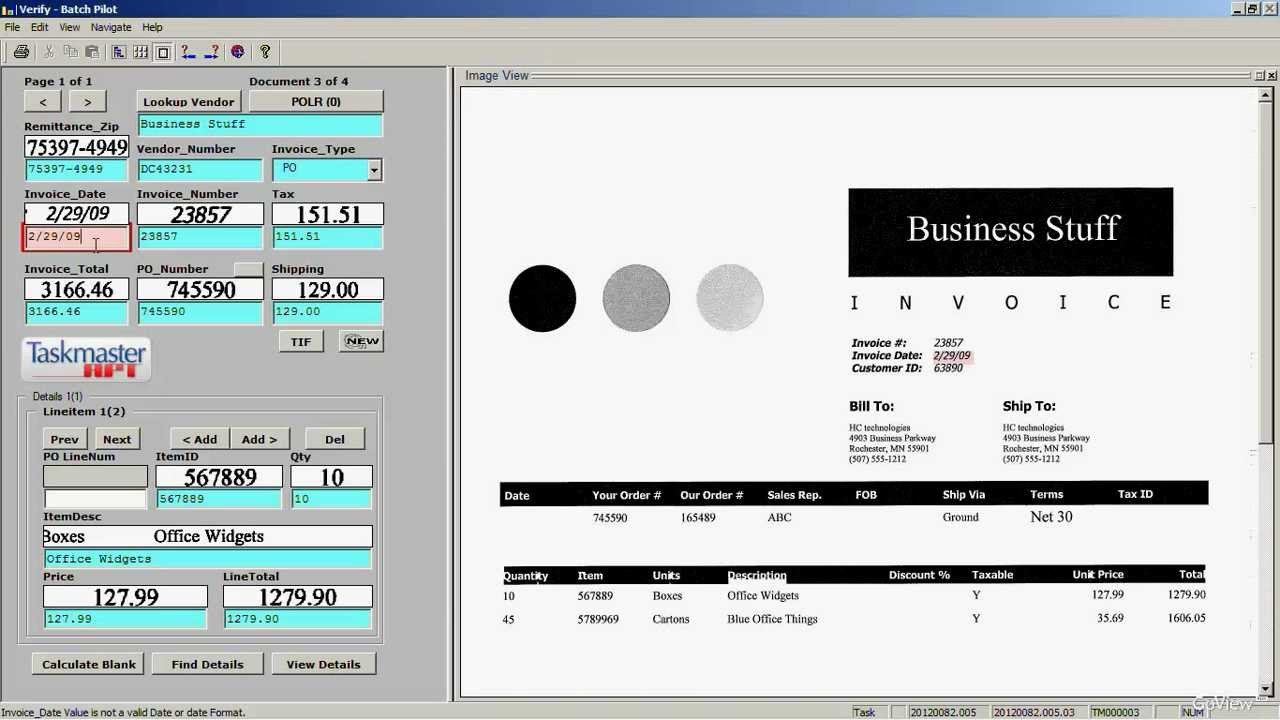Open the Help menu
This screenshot has height=720, width=1280.
click(x=152, y=27)
